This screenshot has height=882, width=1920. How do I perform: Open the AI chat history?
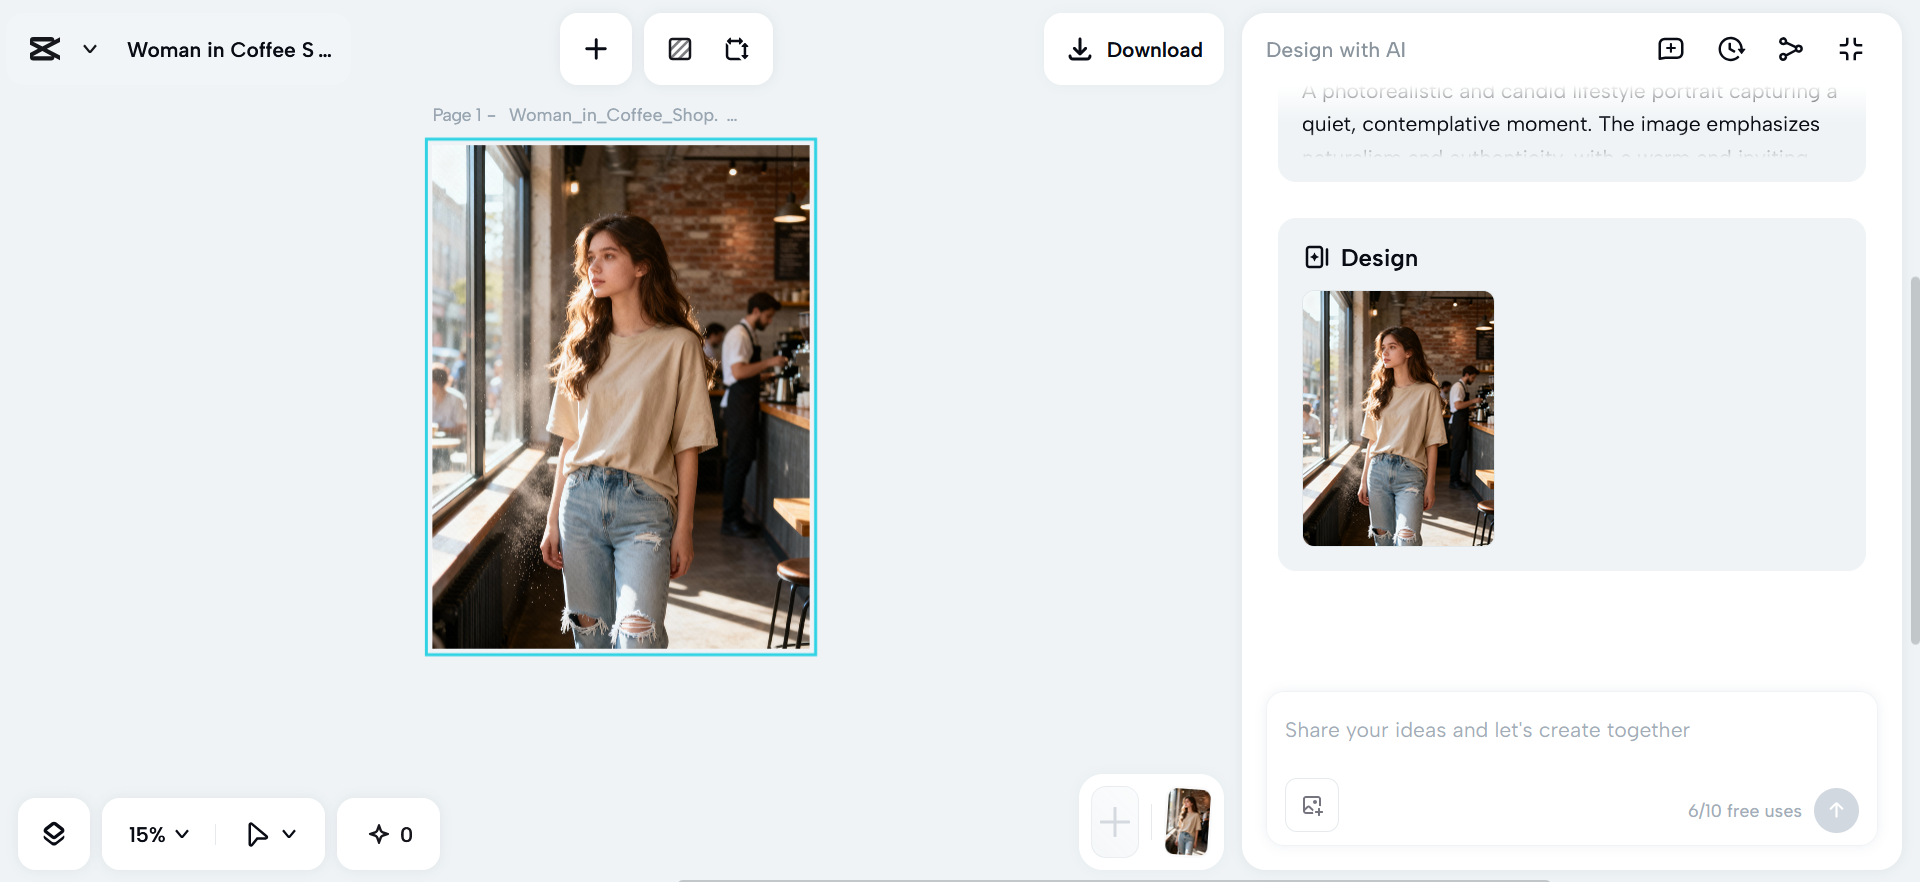click(x=1730, y=49)
